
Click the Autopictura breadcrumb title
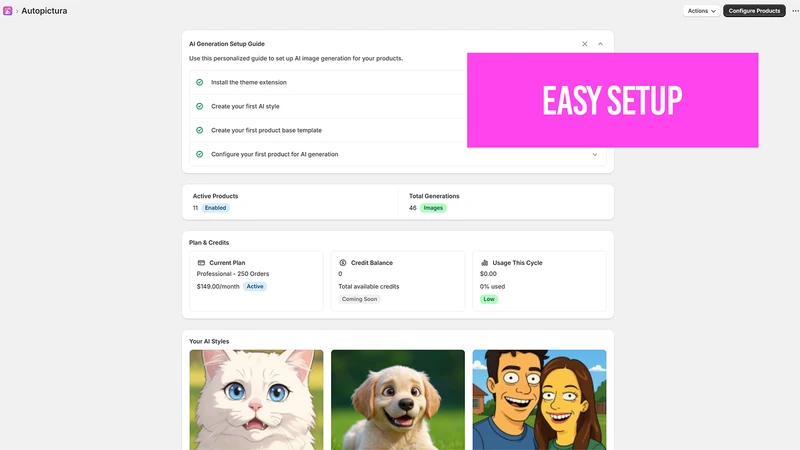pos(44,11)
